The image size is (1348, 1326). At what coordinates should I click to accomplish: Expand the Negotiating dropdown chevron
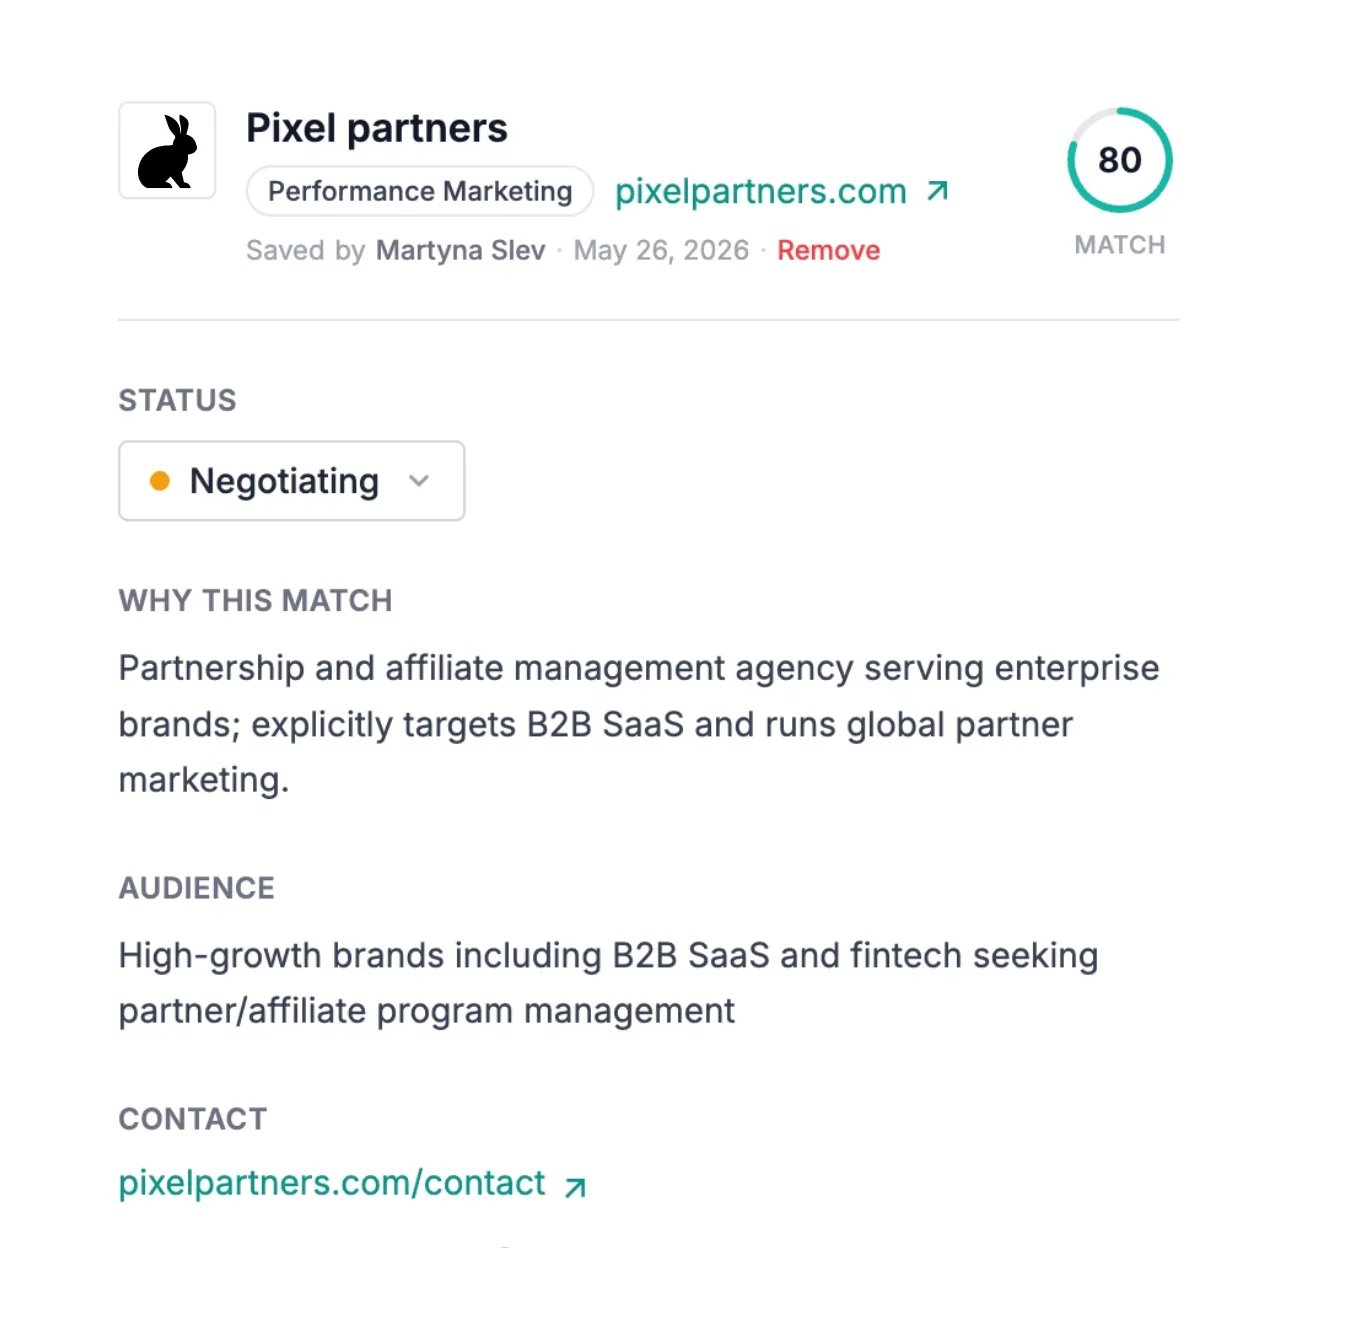(x=419, y=481)
